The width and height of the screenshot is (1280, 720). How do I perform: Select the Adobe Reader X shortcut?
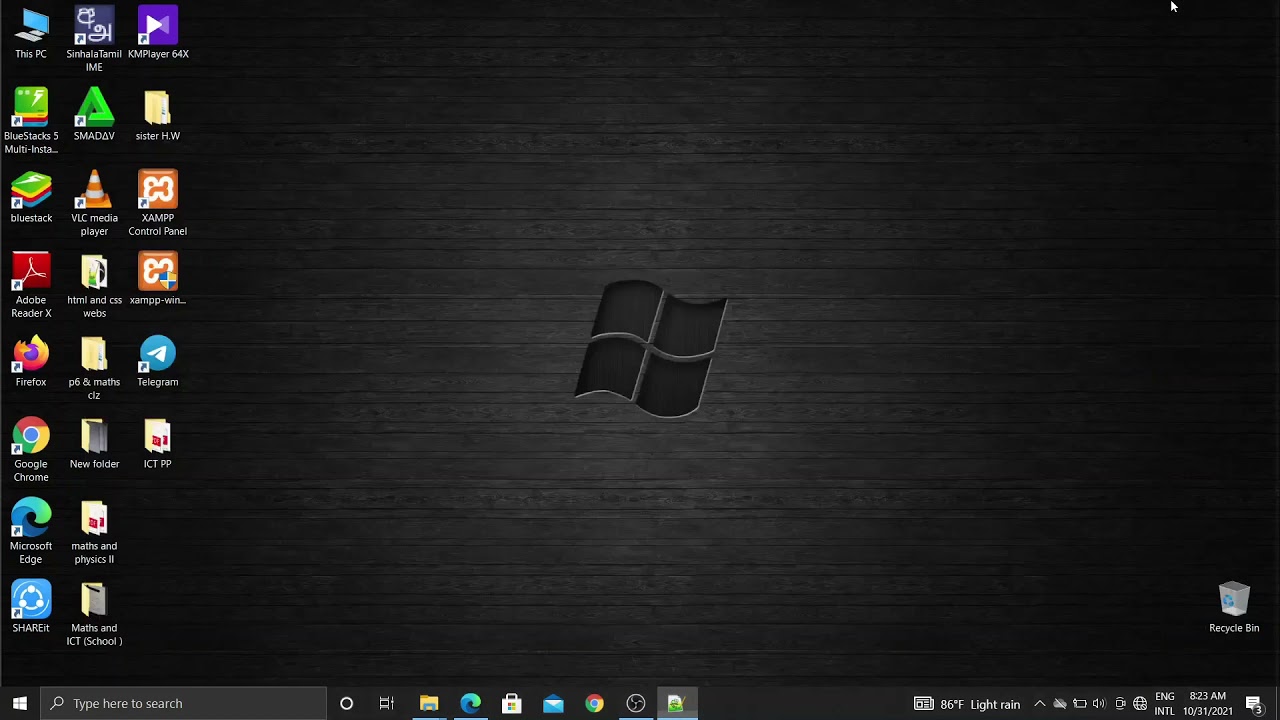31,286
